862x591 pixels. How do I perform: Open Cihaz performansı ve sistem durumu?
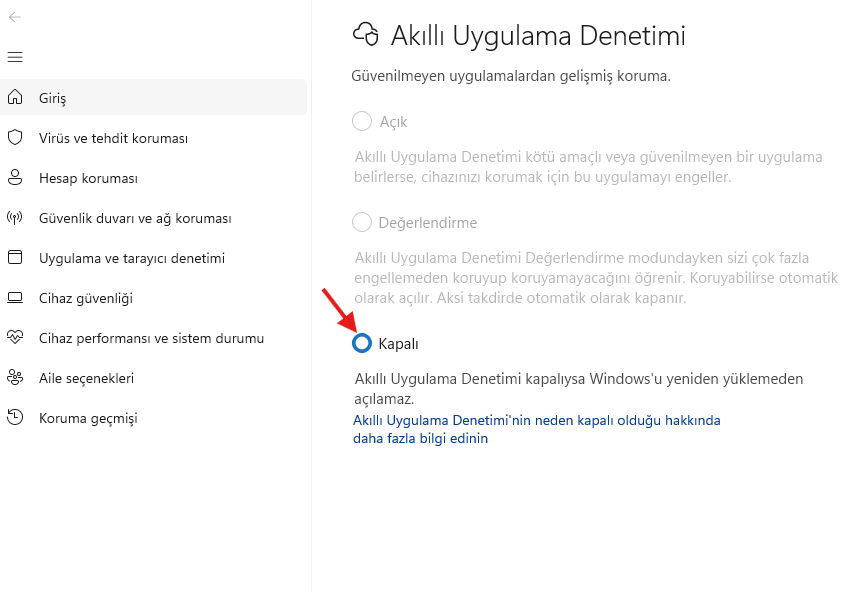click(151, 338)
